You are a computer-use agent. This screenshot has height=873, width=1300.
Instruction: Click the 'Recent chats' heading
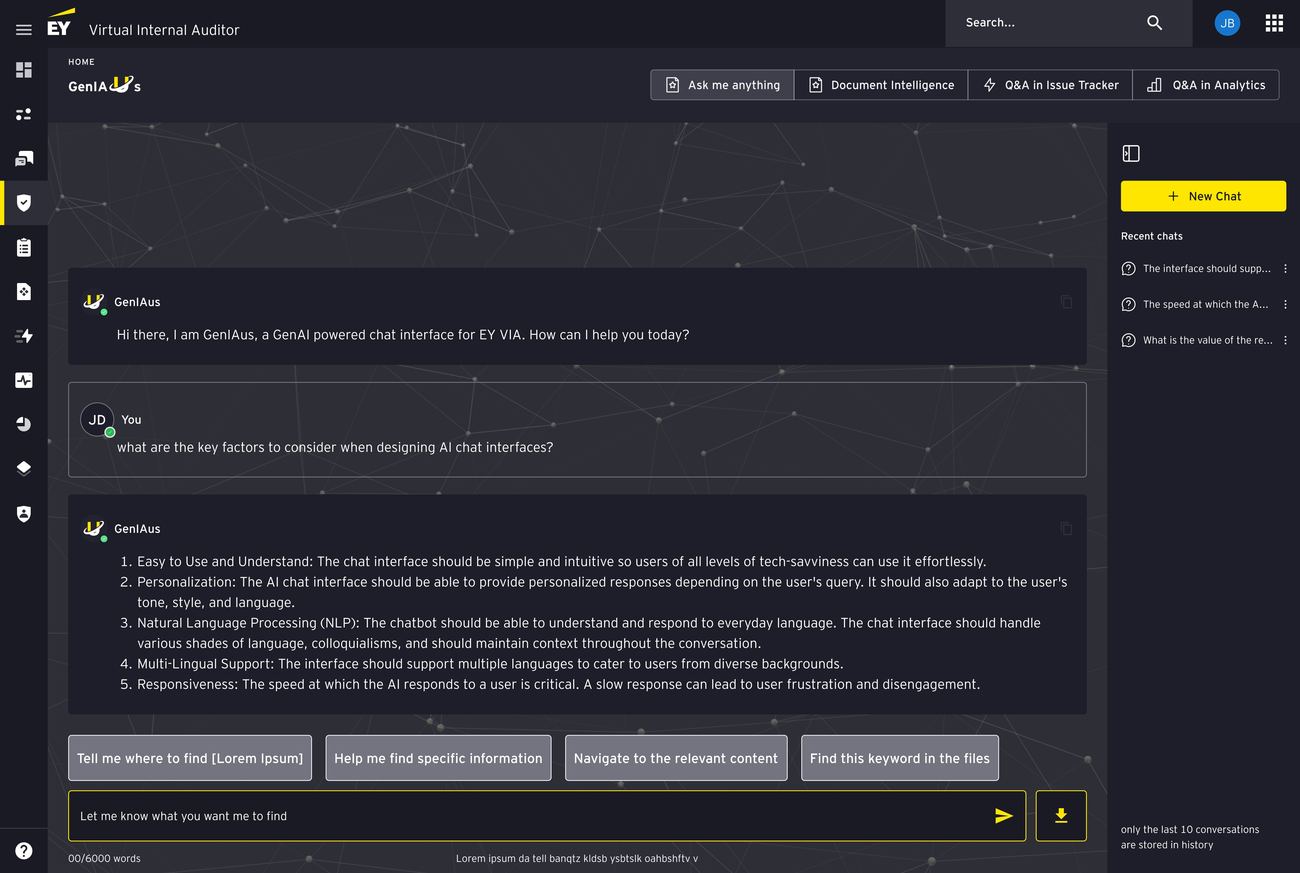(x=1152, y=236)
